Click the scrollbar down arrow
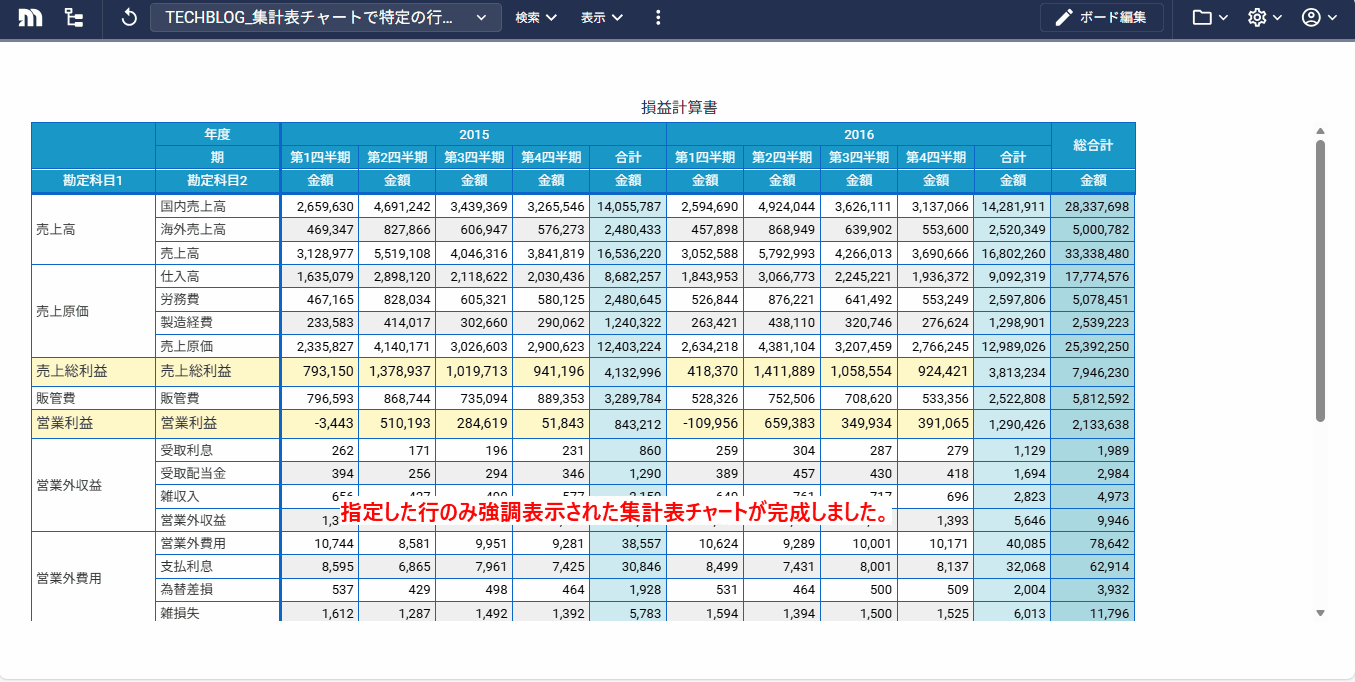The width and height of the screenshot is (1355, 682). [x=1320, y=612]
